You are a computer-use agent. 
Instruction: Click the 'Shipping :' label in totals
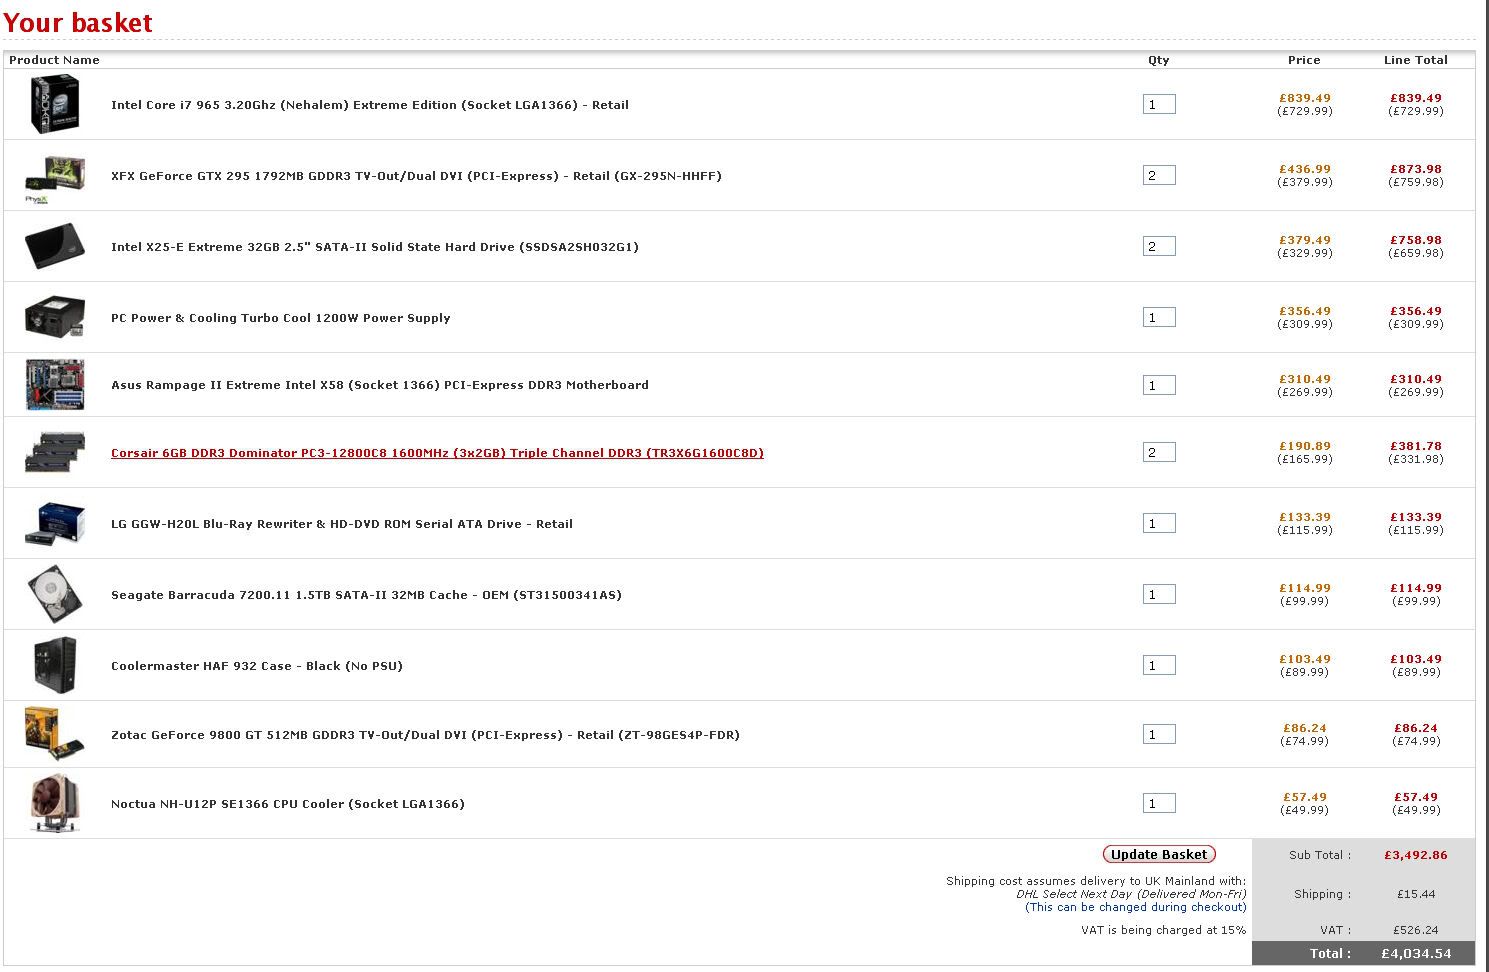click(1322, 894)
